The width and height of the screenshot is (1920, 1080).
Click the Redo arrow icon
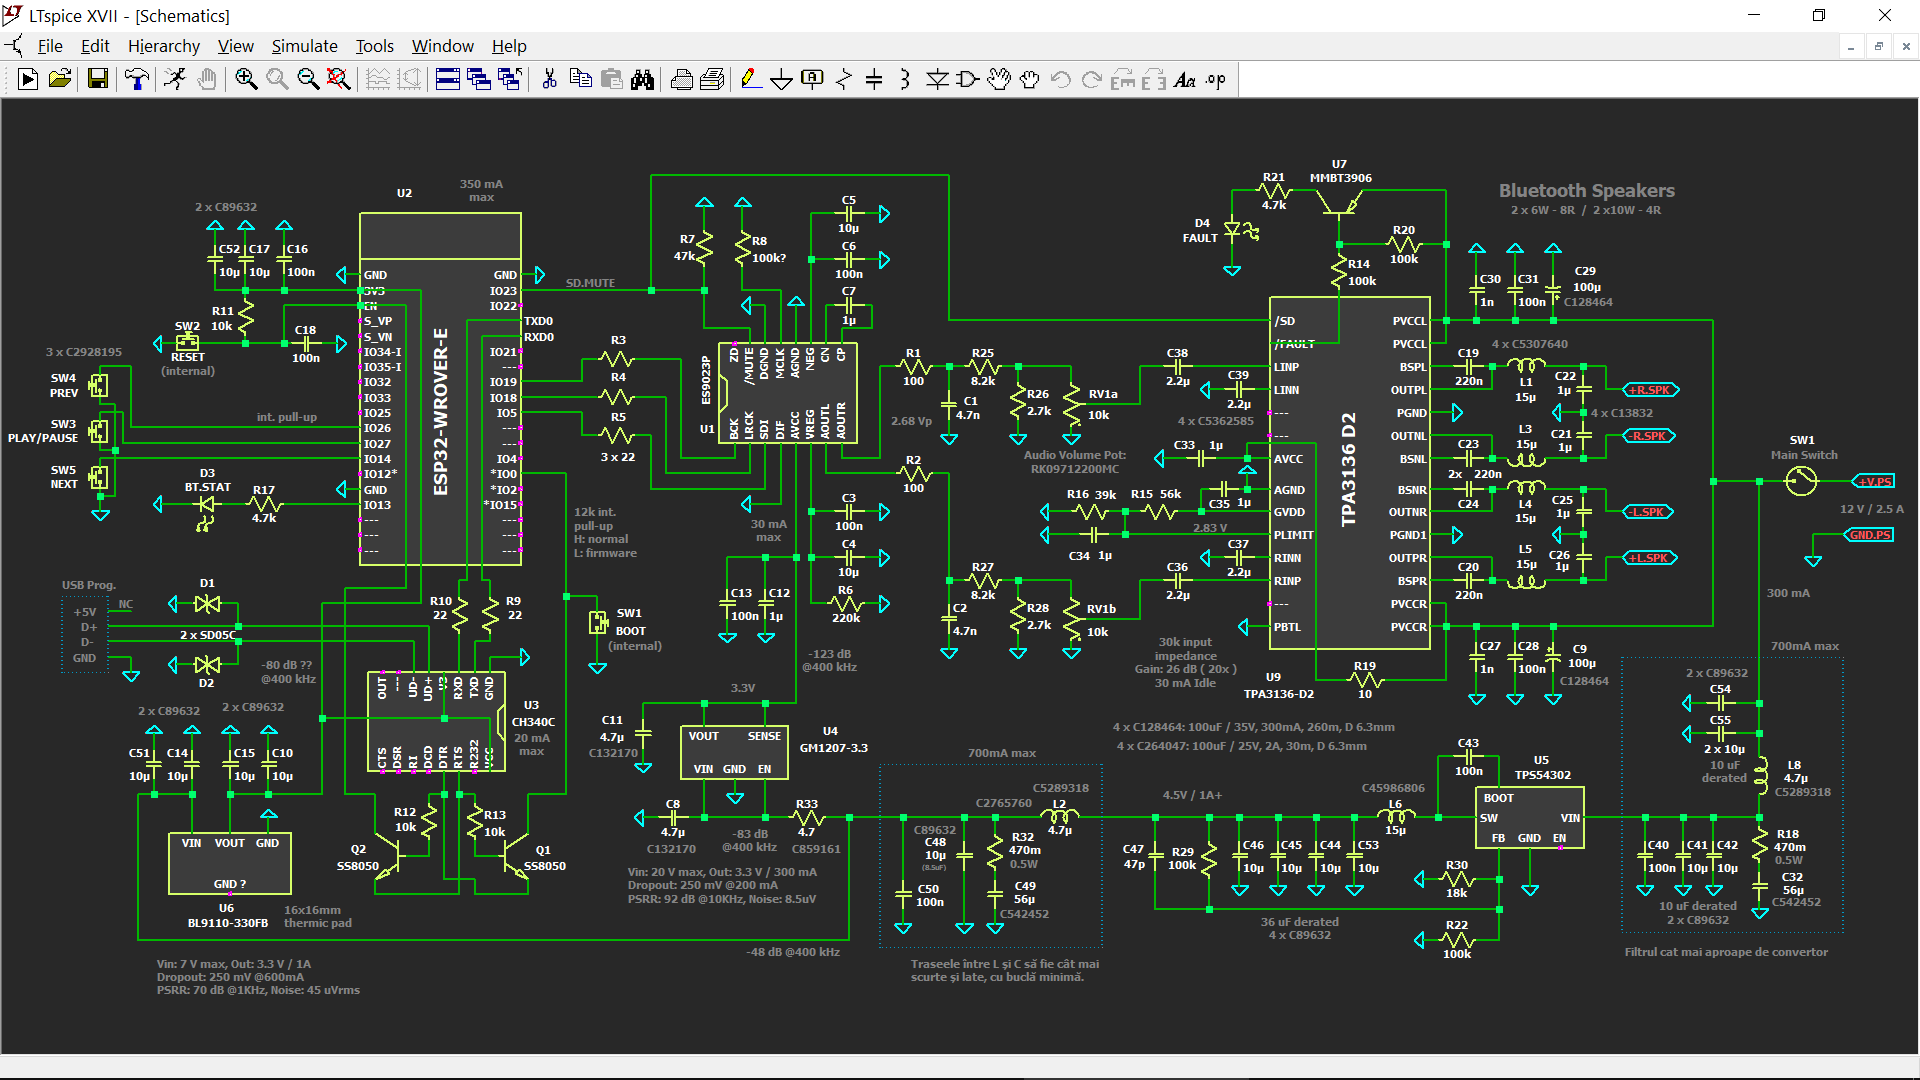[1092, 79]
